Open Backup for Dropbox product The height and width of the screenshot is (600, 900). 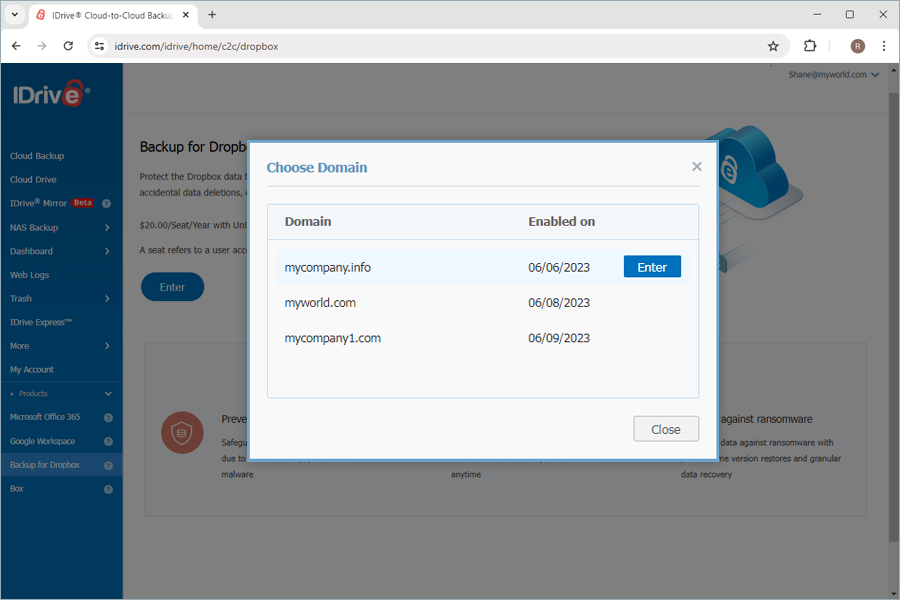(45, 465)
